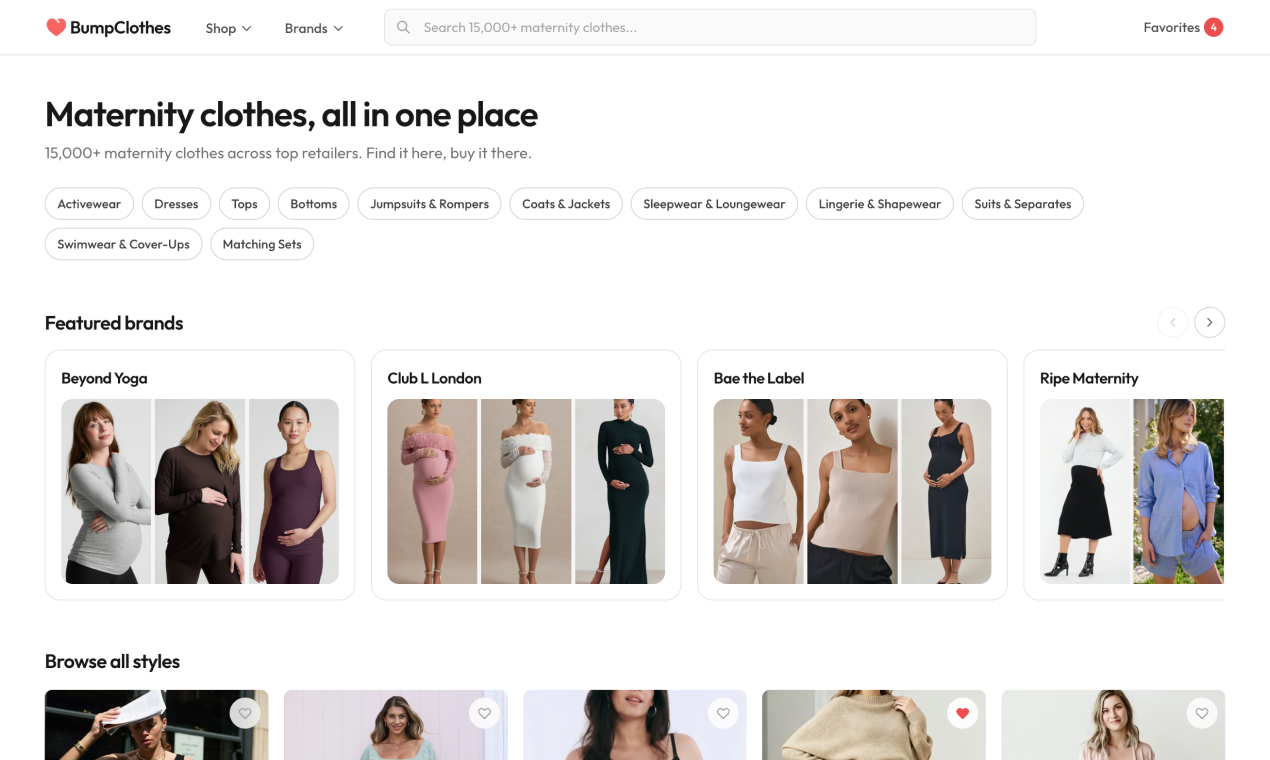Open the Favorites page

1171,27
